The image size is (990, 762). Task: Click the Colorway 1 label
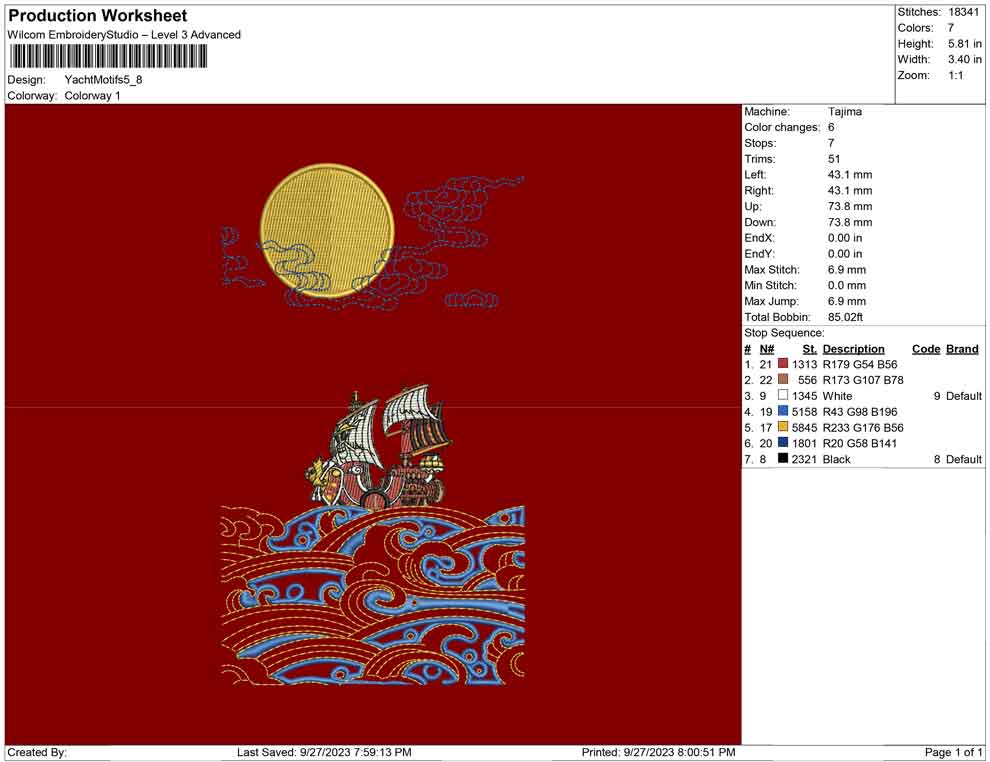pyautogui.click(x=93, y=97)
